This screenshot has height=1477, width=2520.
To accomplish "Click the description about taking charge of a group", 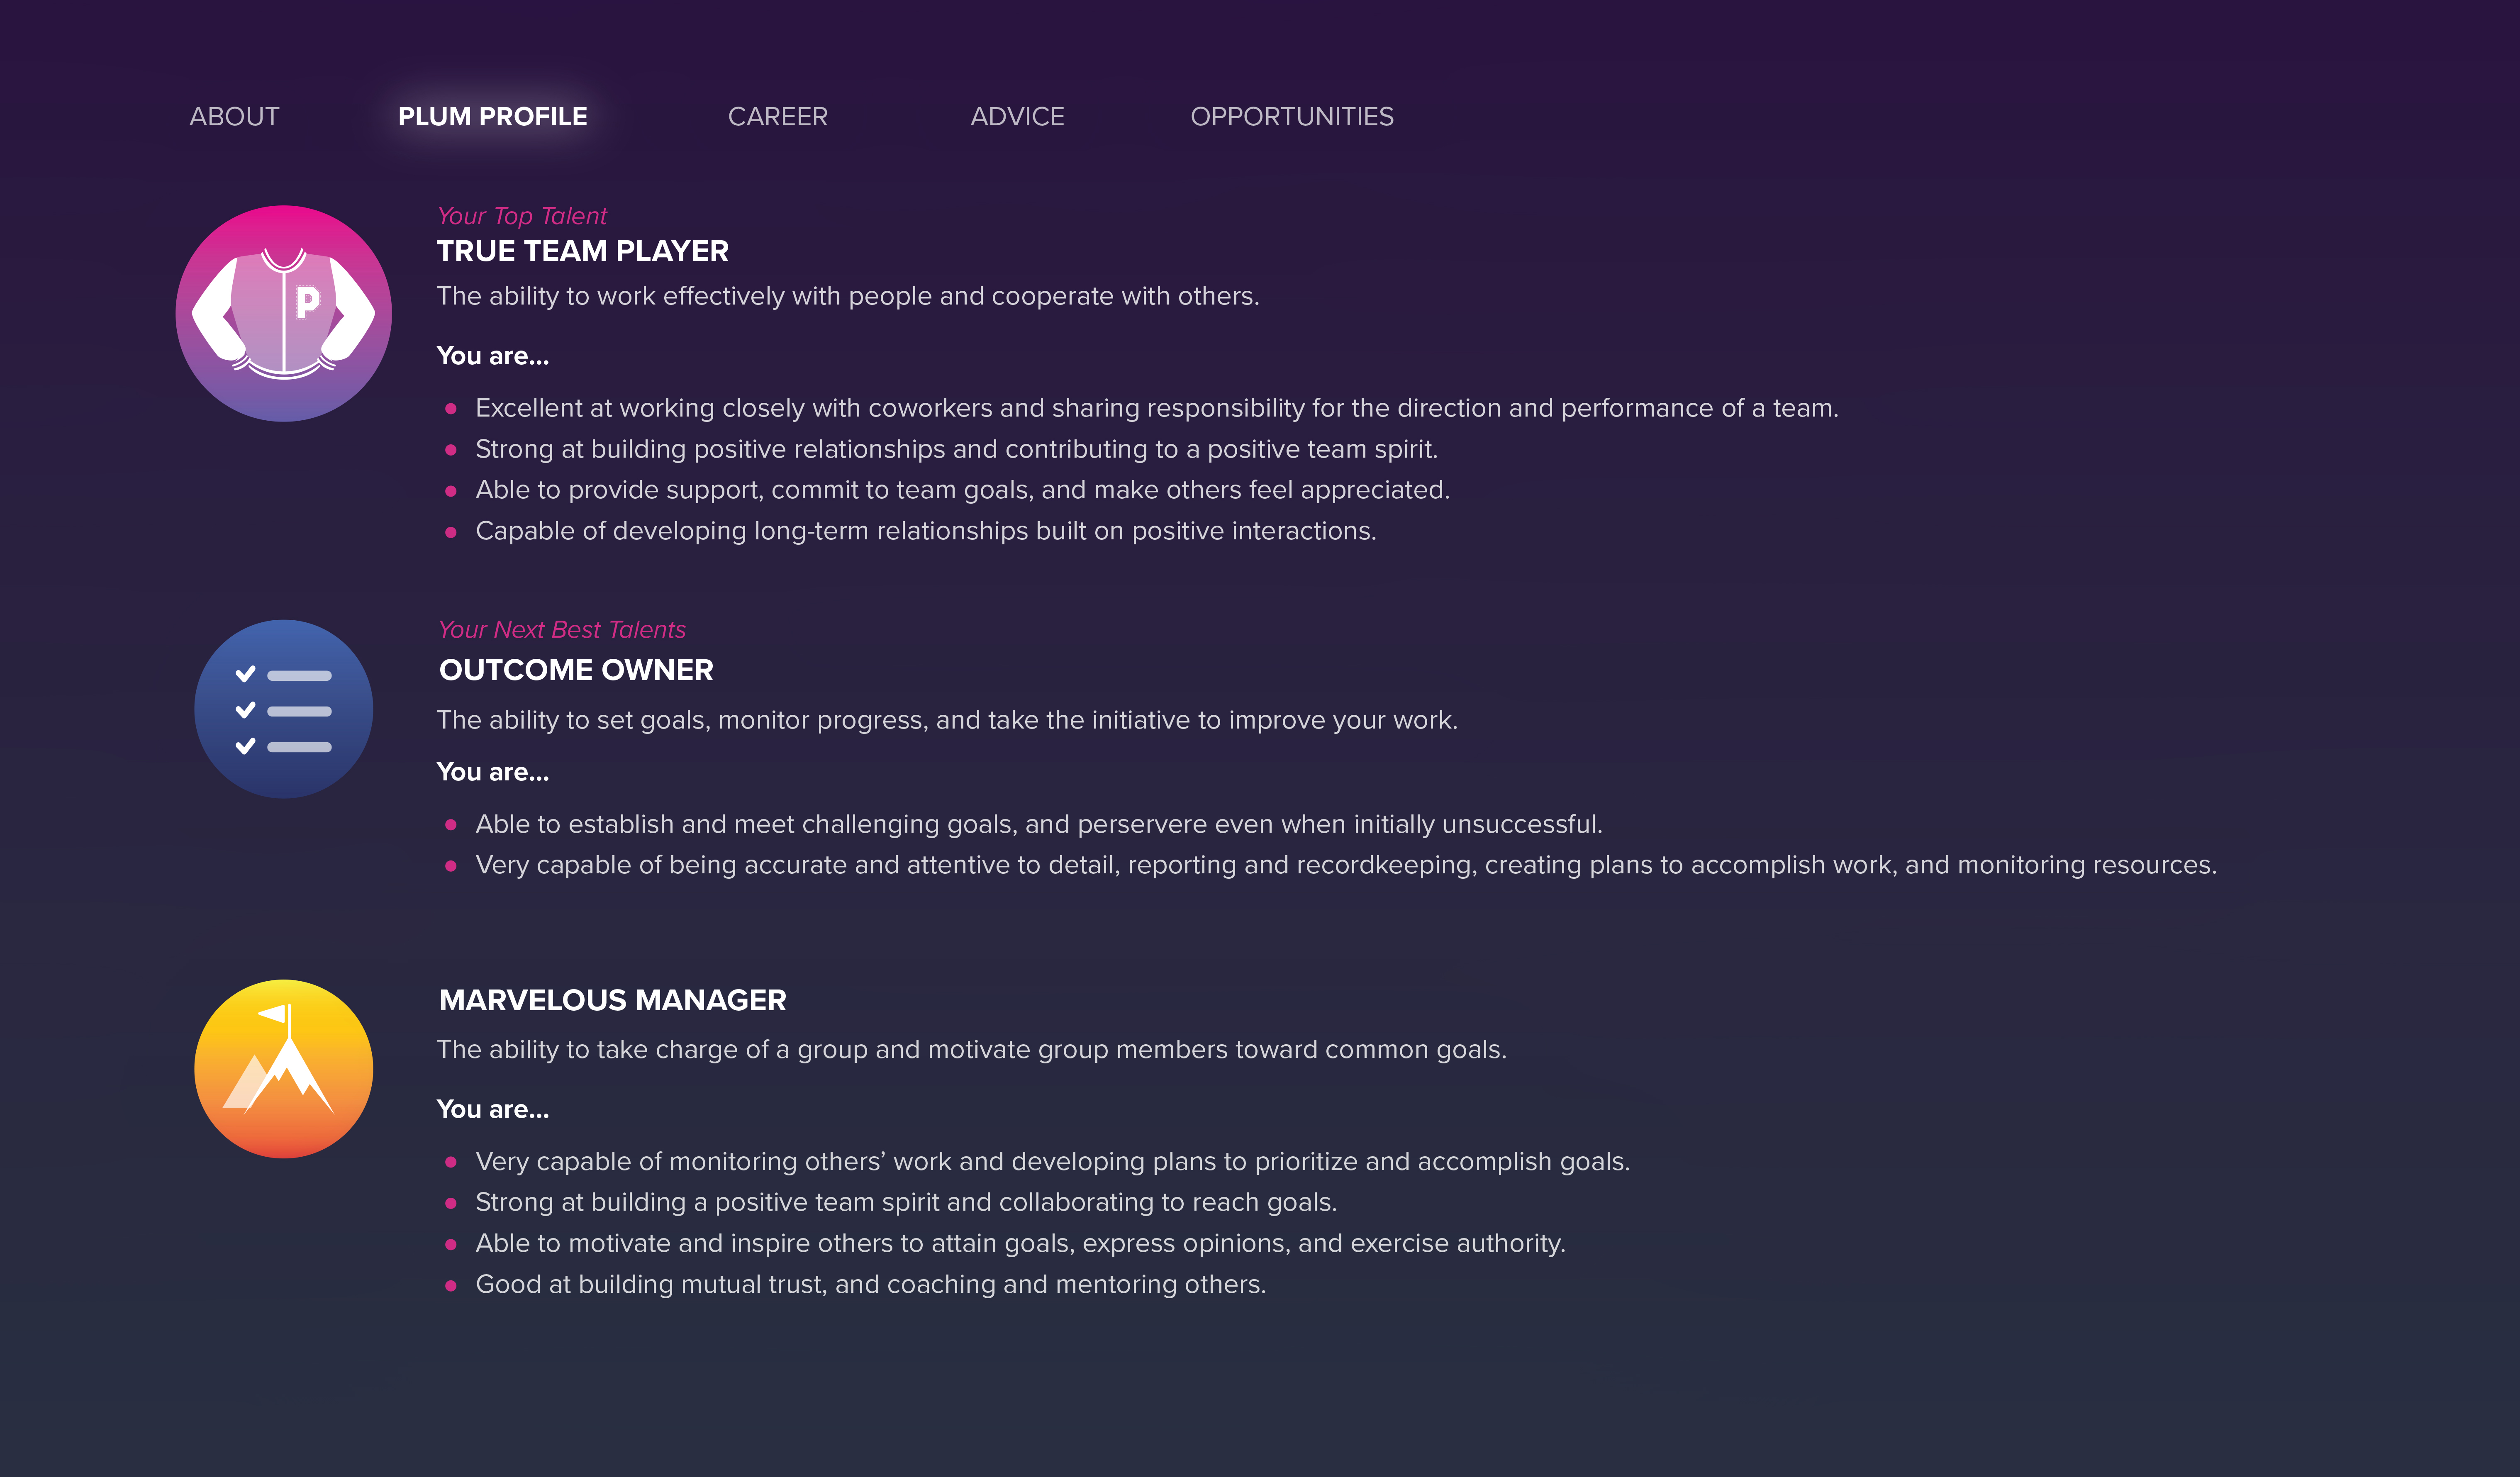I will pyautogui.click(x=971, y=1049).
